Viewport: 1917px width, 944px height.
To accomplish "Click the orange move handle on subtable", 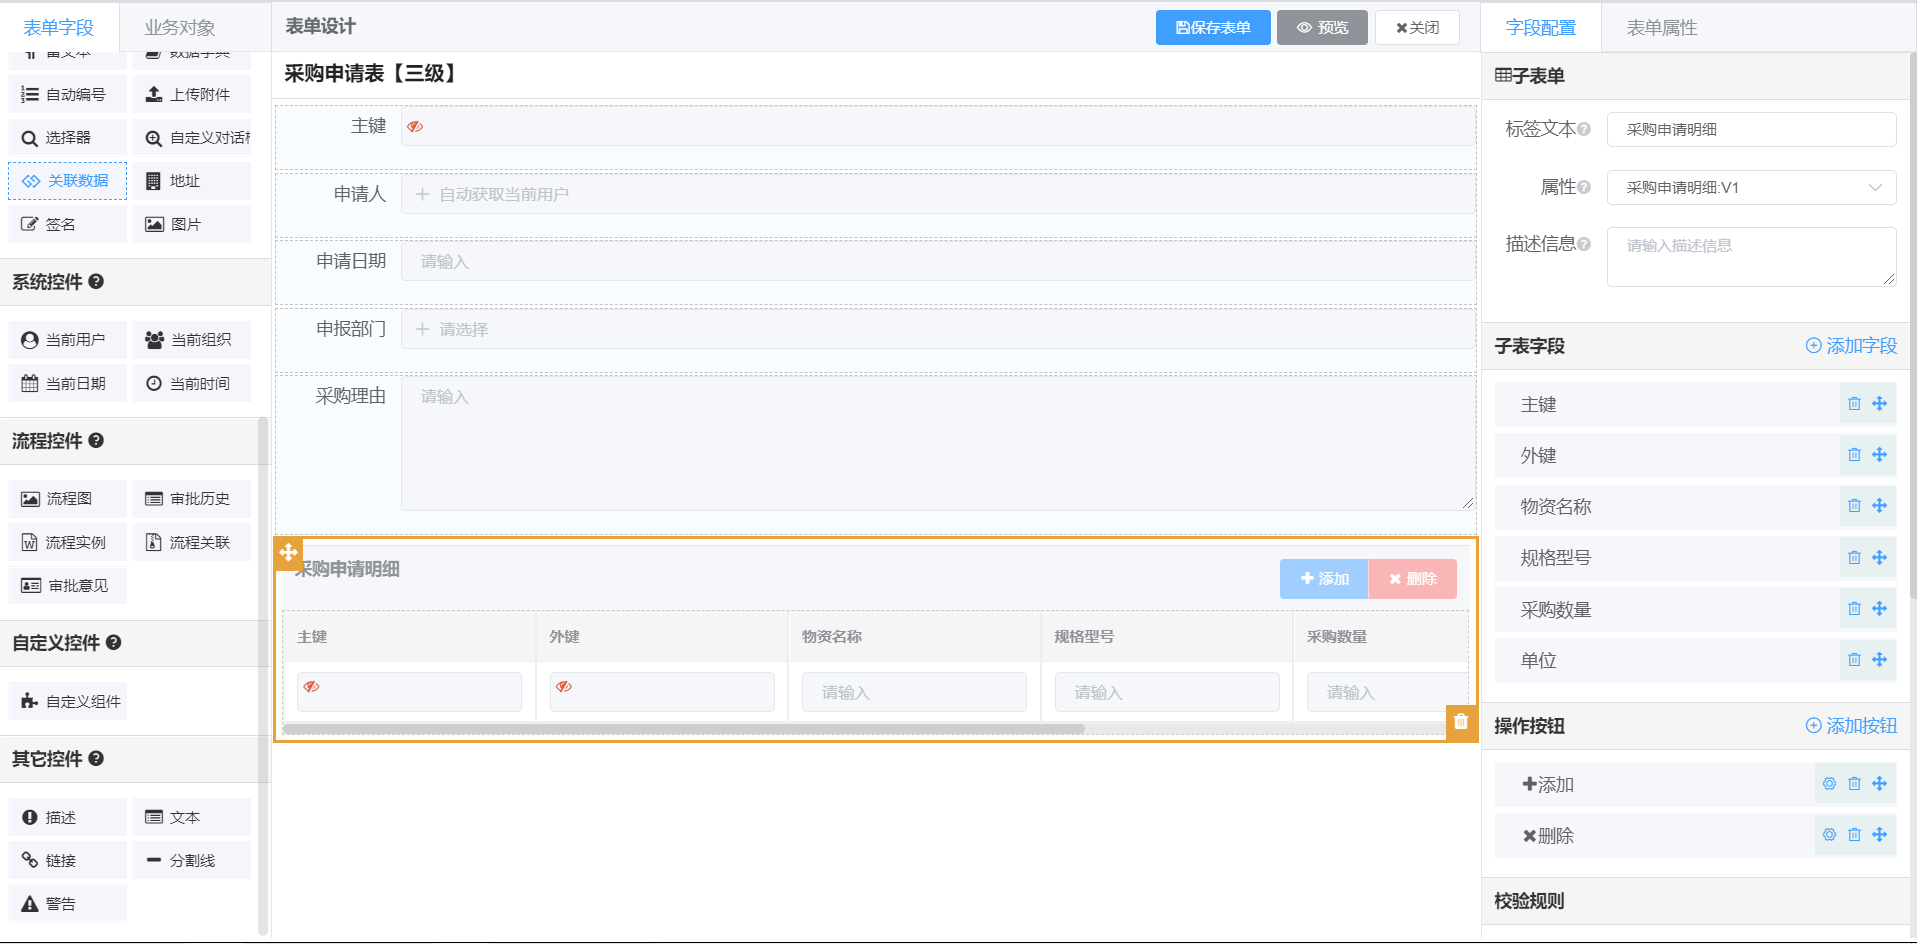I will (289, 552).
